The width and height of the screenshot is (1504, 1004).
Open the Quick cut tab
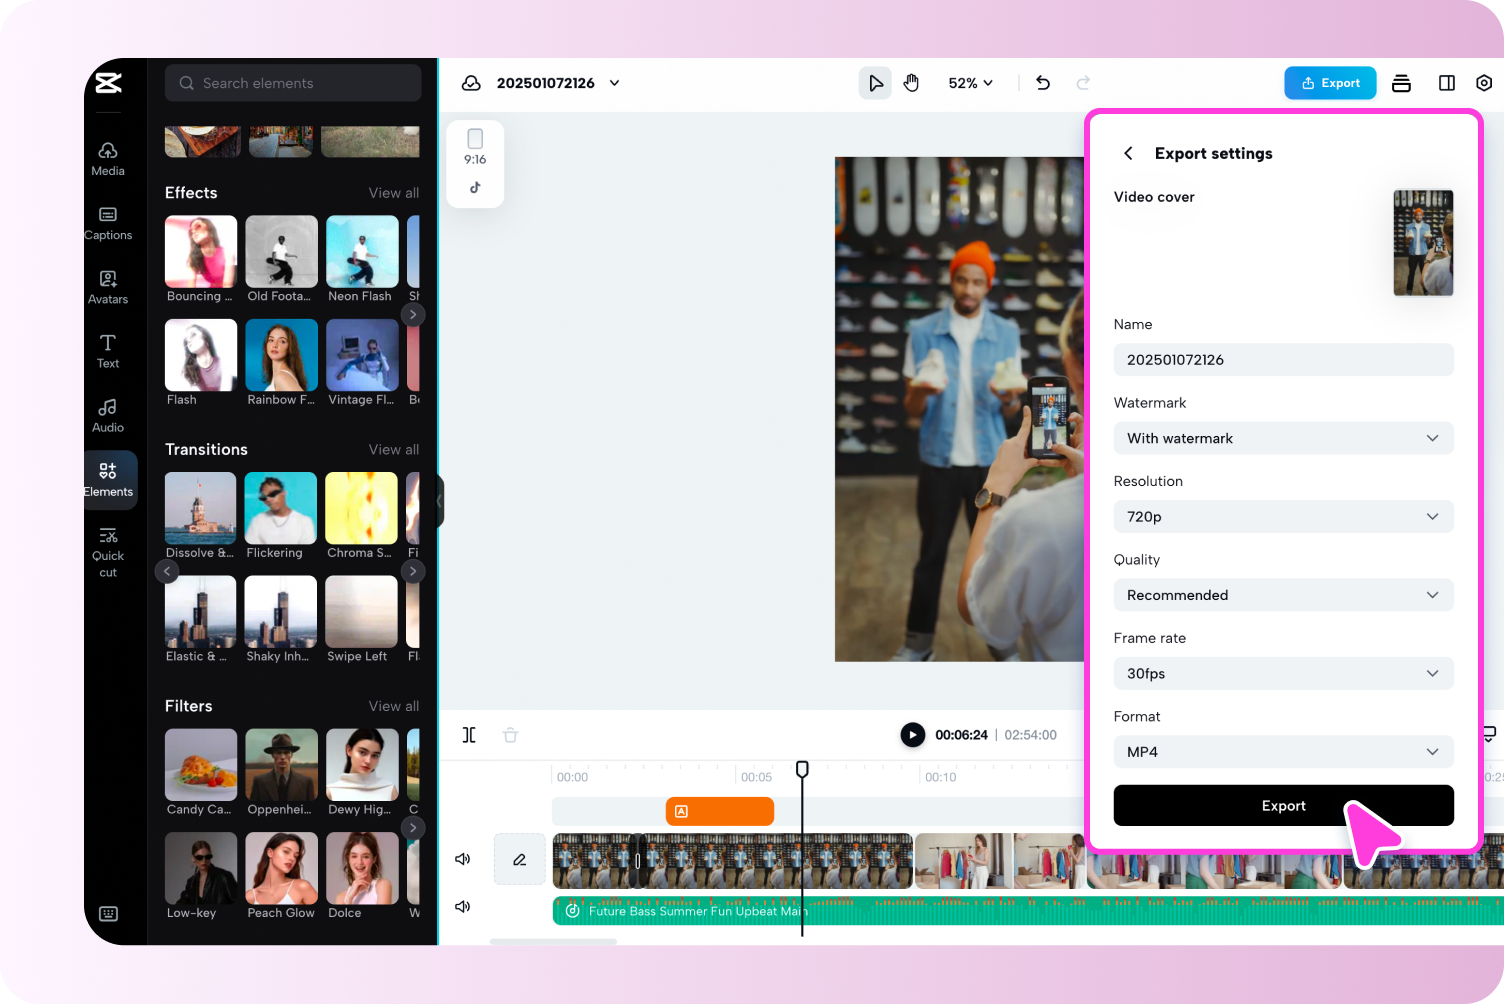pos(107,550)
